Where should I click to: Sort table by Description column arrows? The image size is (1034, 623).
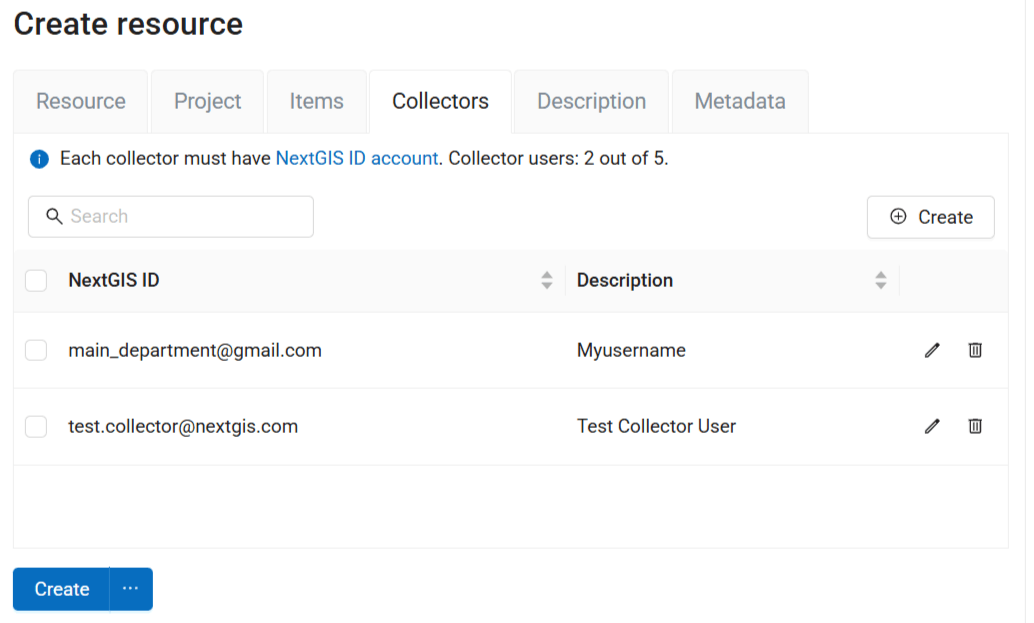coord(880,281)
